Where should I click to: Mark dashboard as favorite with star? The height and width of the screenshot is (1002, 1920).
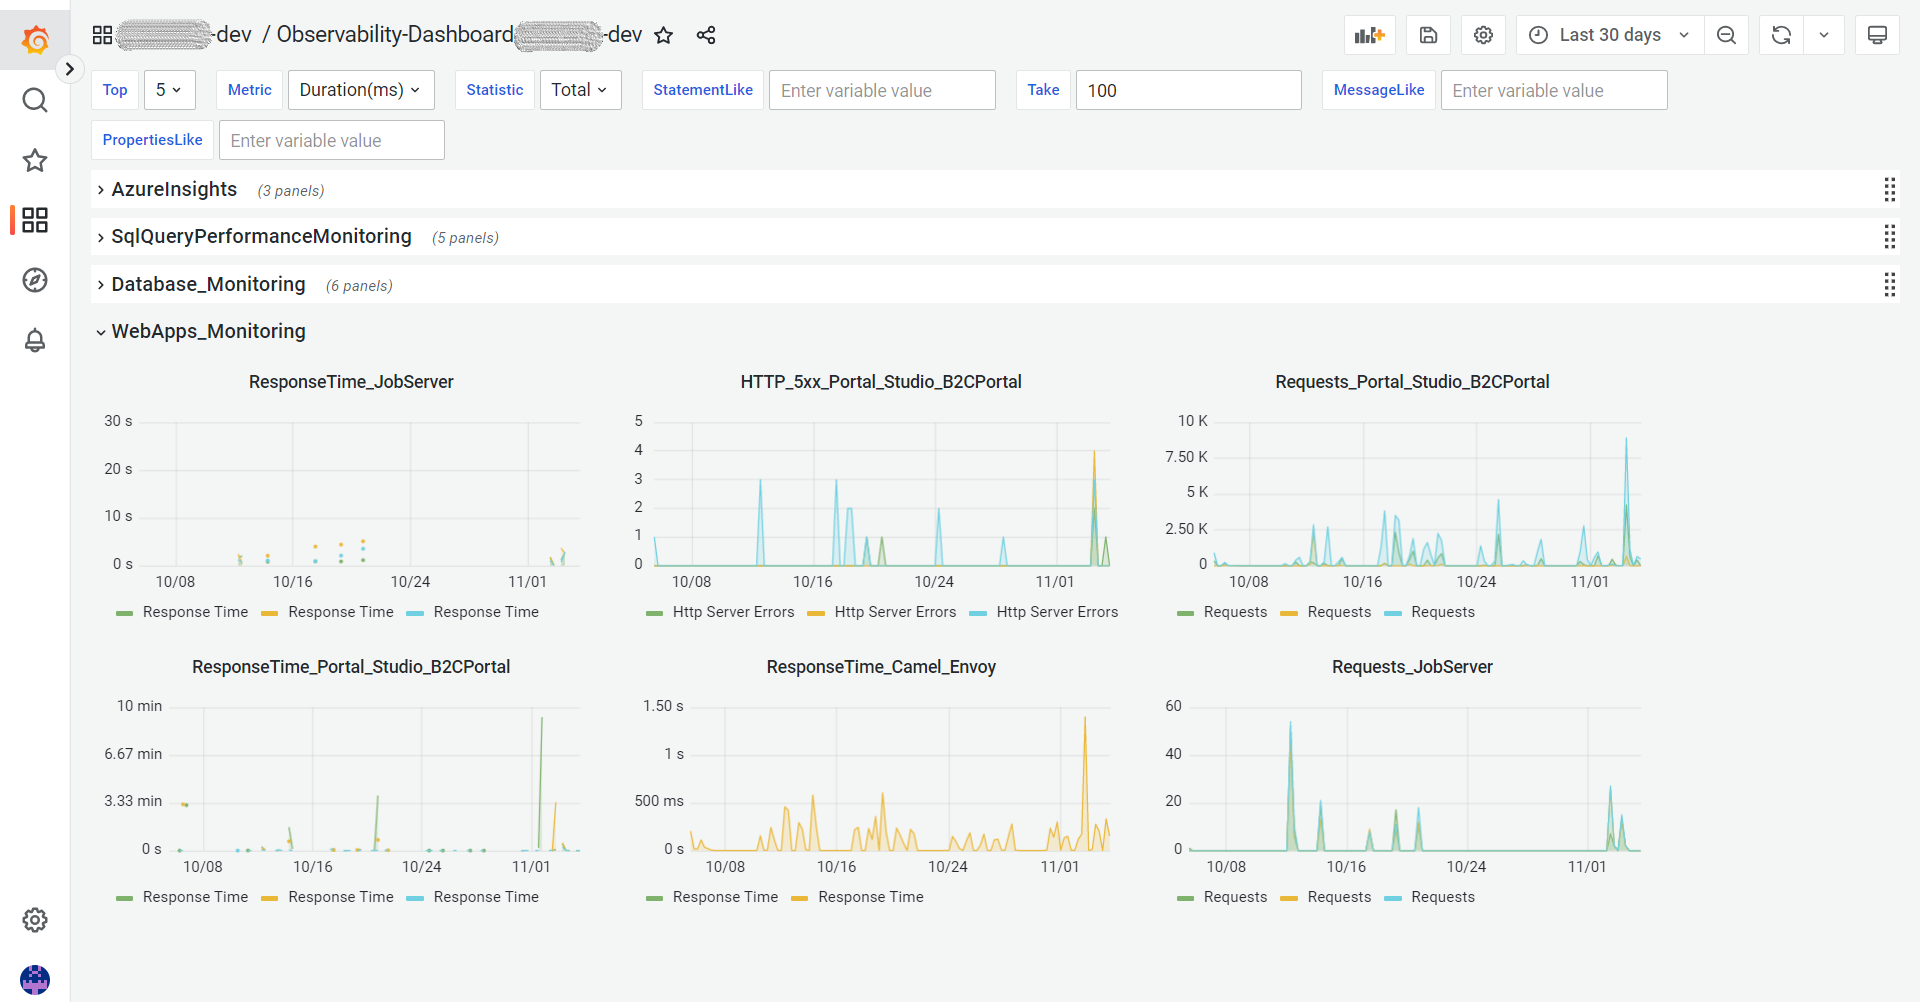point(663,35)
